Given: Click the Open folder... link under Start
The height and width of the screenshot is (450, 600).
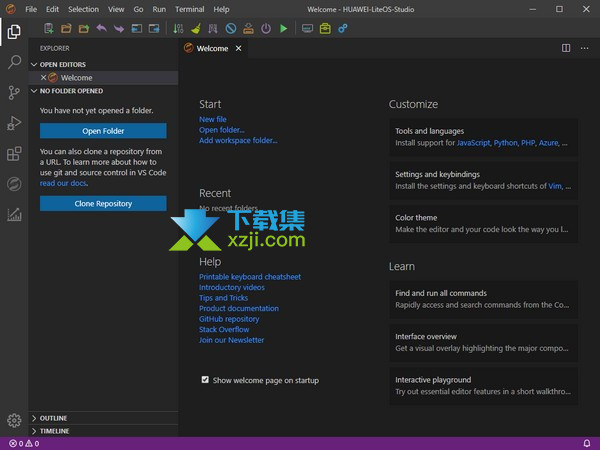Looking at the screenshot, I should tap(222, 130).
